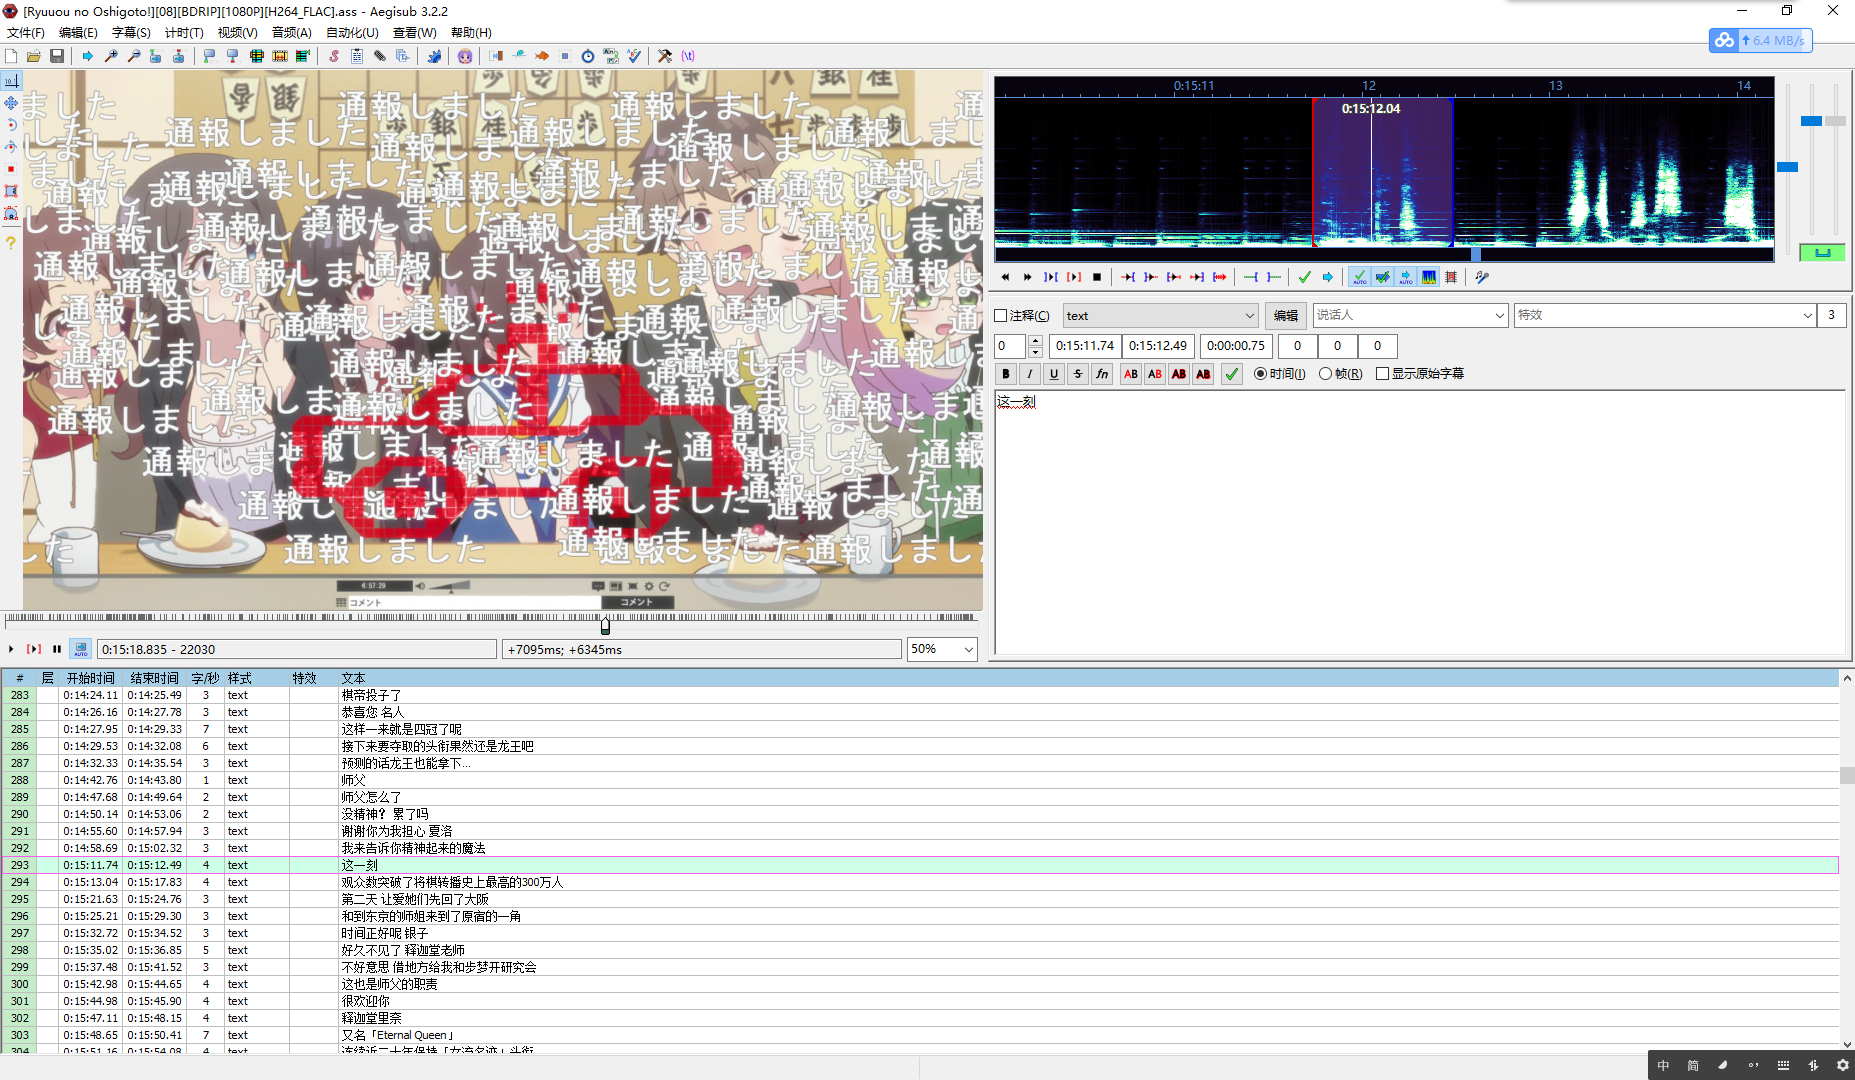Open the video zoom 50% dropdown
The width and height of the screenshot is (1855, 1080).
point(942,650)
